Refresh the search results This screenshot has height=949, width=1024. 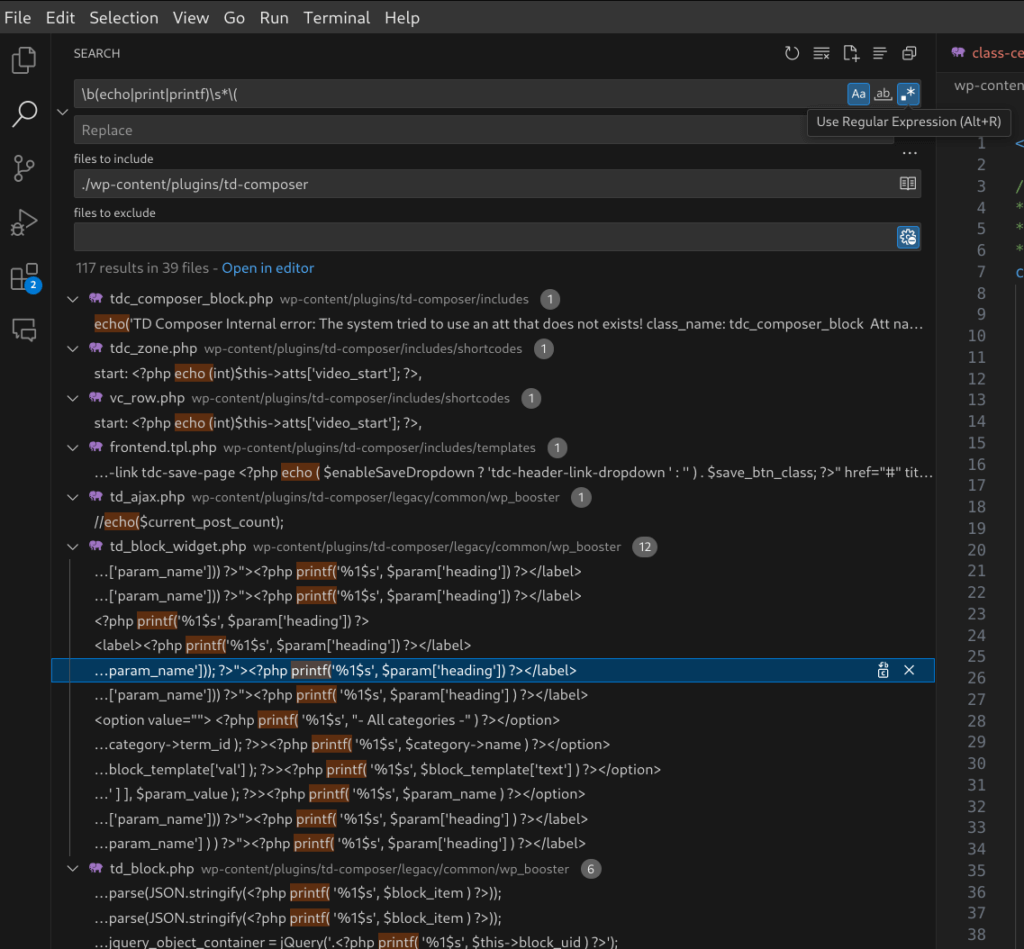tap(792, 53)
